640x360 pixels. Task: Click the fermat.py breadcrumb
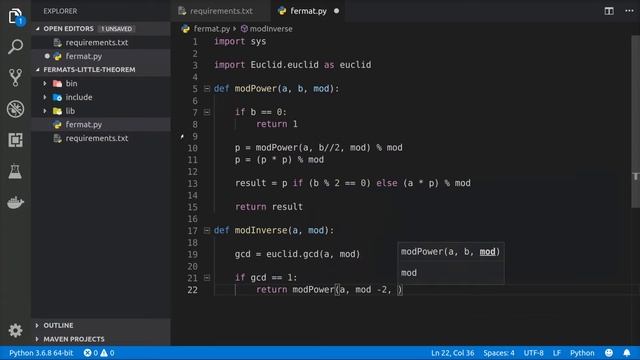[211, 29]
